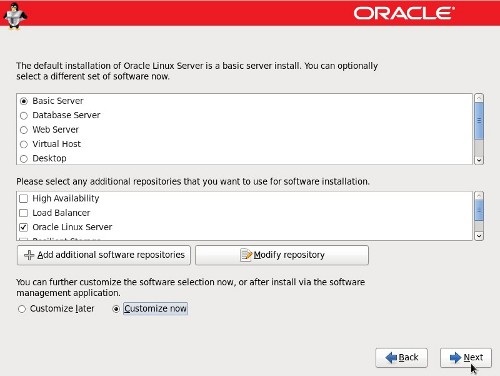
Task: Click the blue left arrow Back icon
Action: coord(391,358)
